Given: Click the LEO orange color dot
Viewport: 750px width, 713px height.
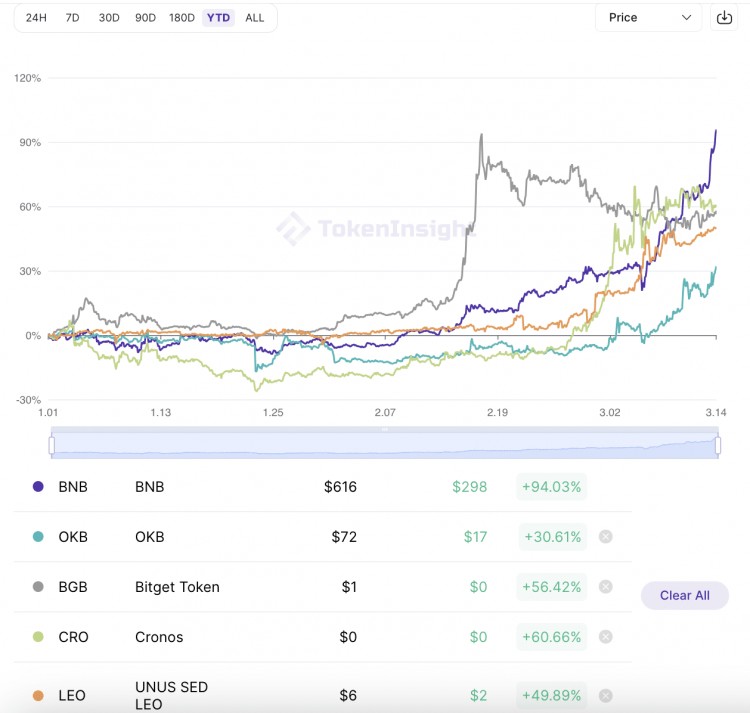Looking at the screenshot, I should click(x=38, y=695).
